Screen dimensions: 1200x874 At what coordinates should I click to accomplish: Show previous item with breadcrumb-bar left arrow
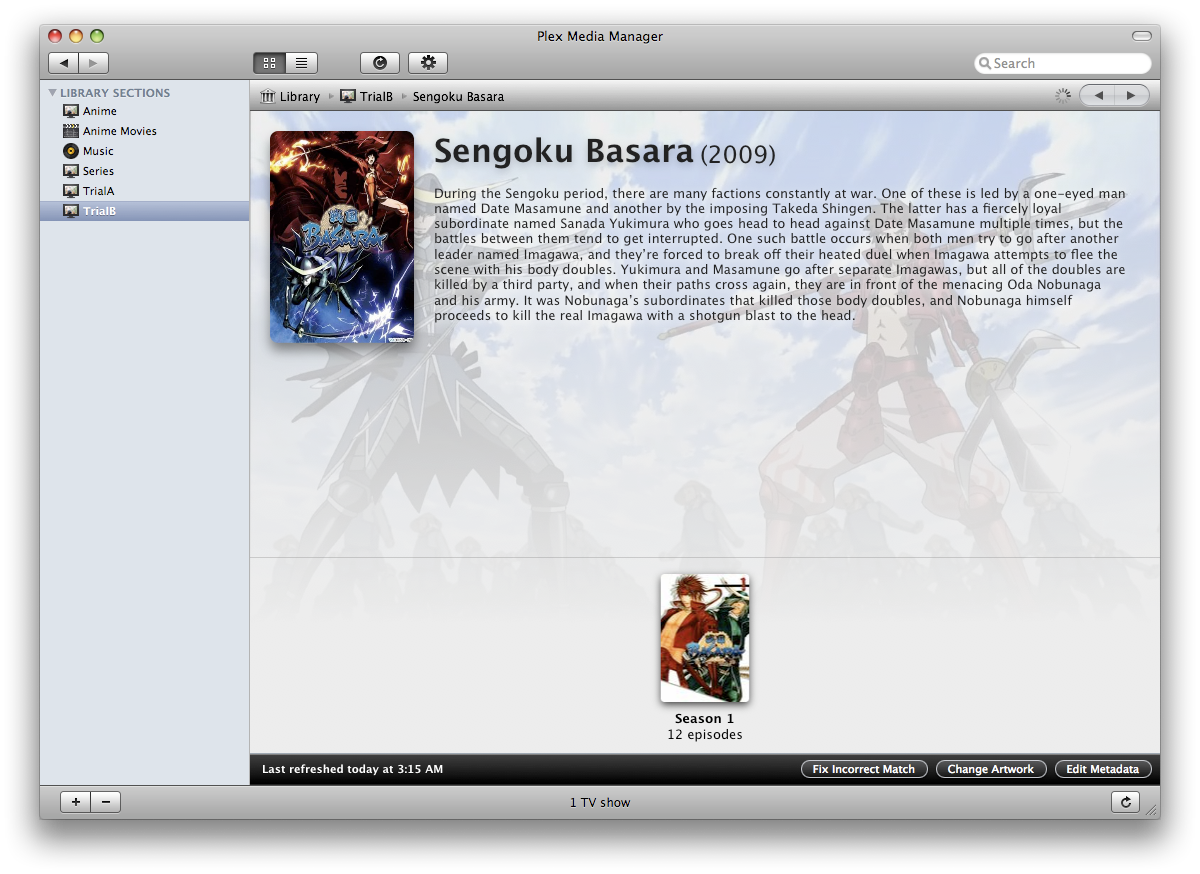[1097, 95]
